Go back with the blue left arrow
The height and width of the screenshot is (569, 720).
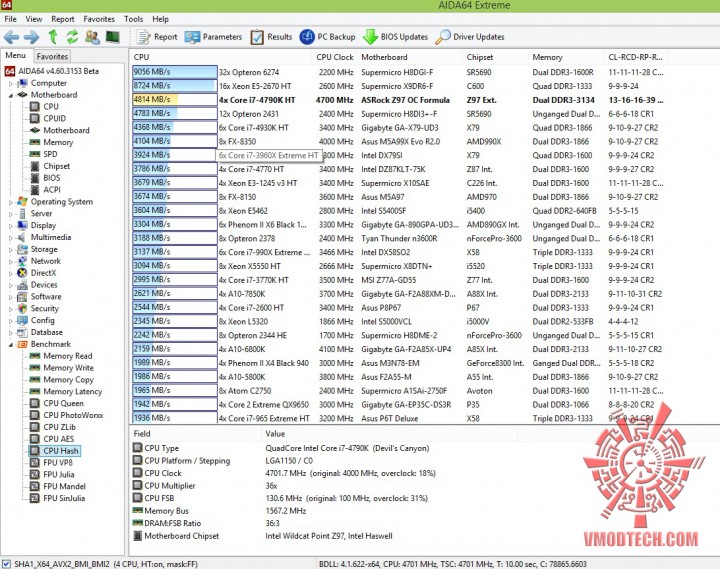coord(11,37)
